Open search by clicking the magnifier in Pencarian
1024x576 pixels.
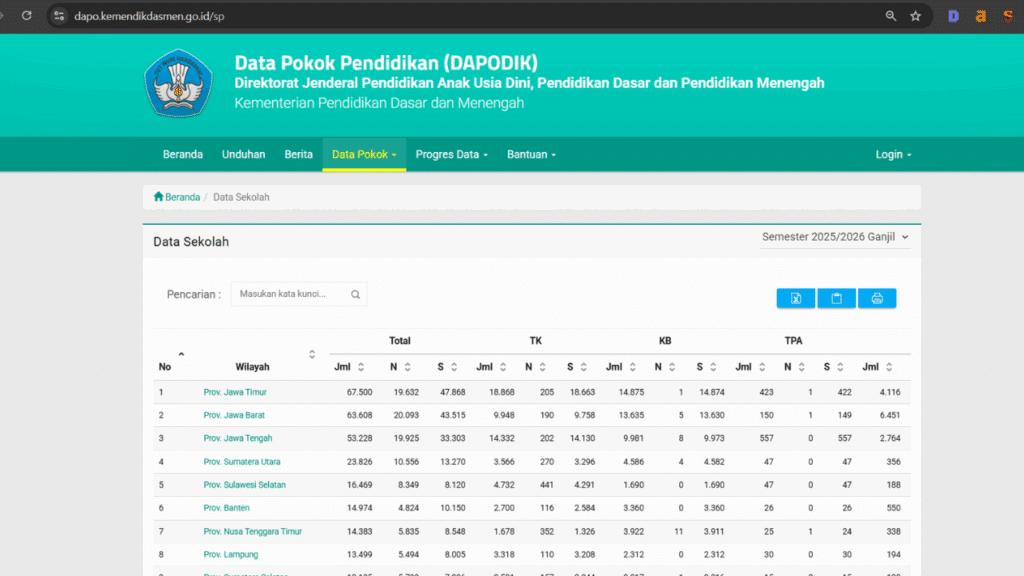coord(355,294)
